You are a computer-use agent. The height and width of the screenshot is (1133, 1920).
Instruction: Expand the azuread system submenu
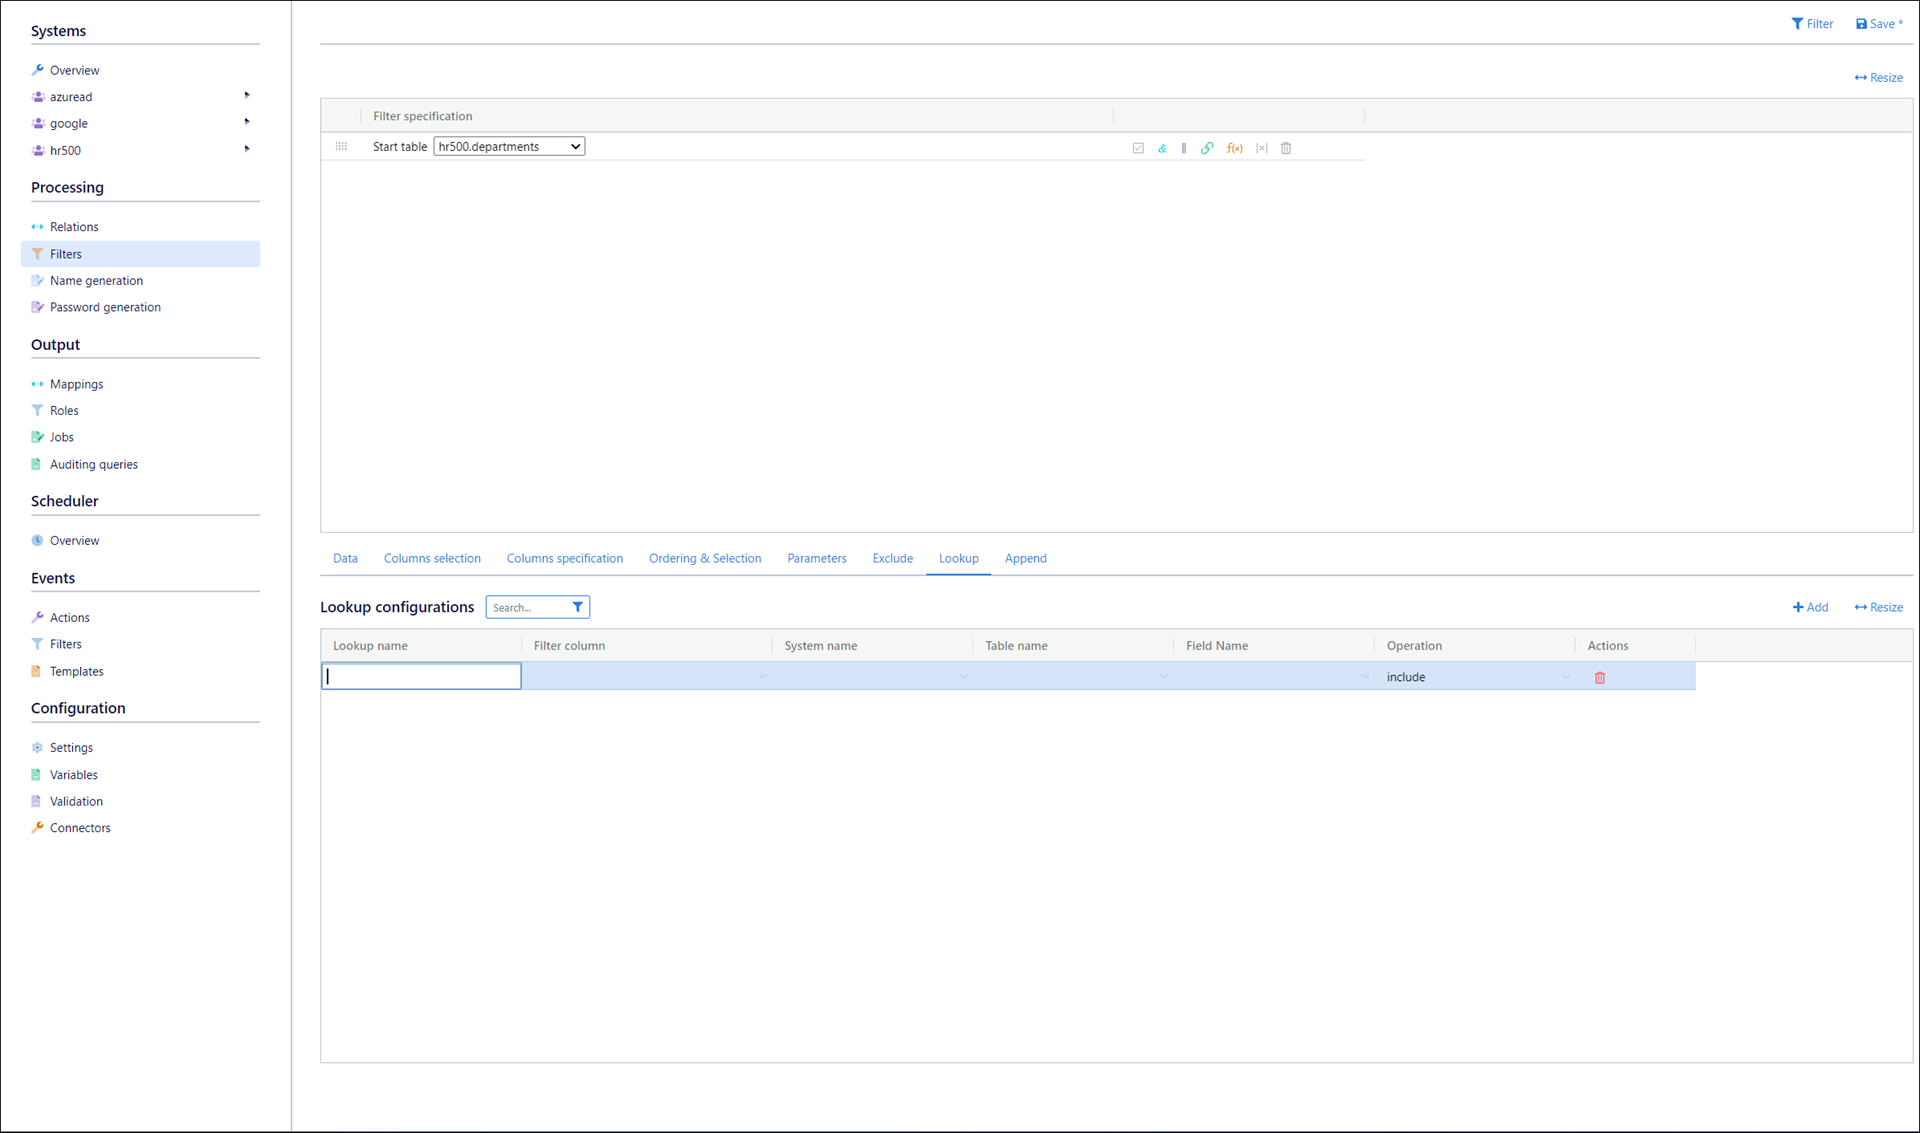(x=247, y=96)
